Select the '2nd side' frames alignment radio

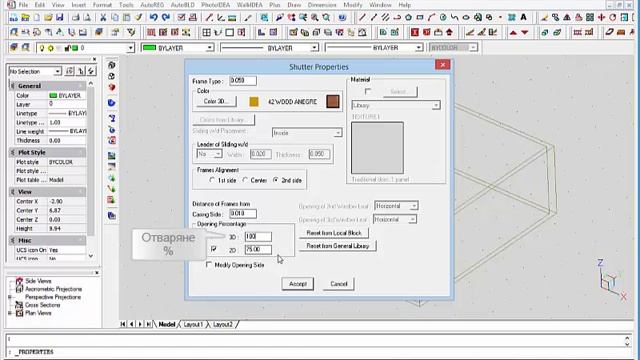pos(276,180)
